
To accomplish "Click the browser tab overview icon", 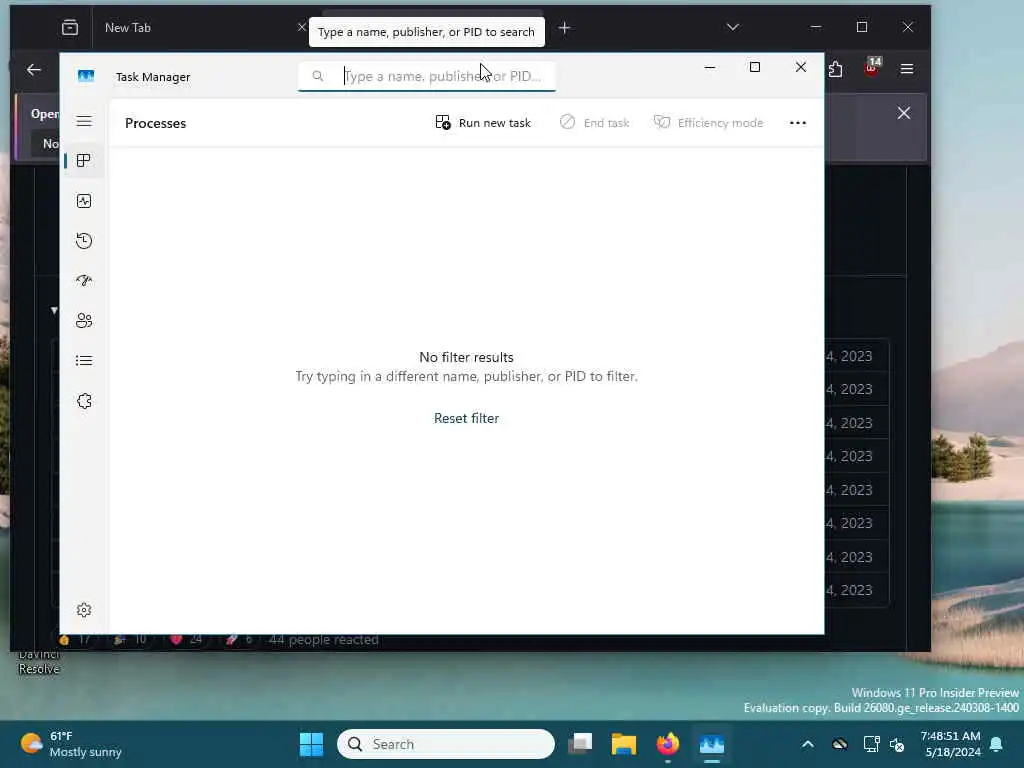I will click(x=70, y=27).
